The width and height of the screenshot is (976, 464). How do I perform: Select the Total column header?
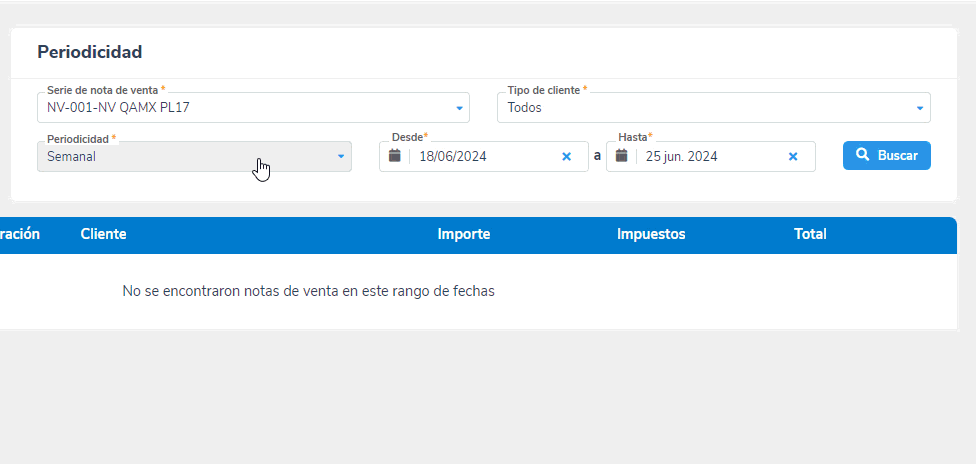(x=810, y=234)
